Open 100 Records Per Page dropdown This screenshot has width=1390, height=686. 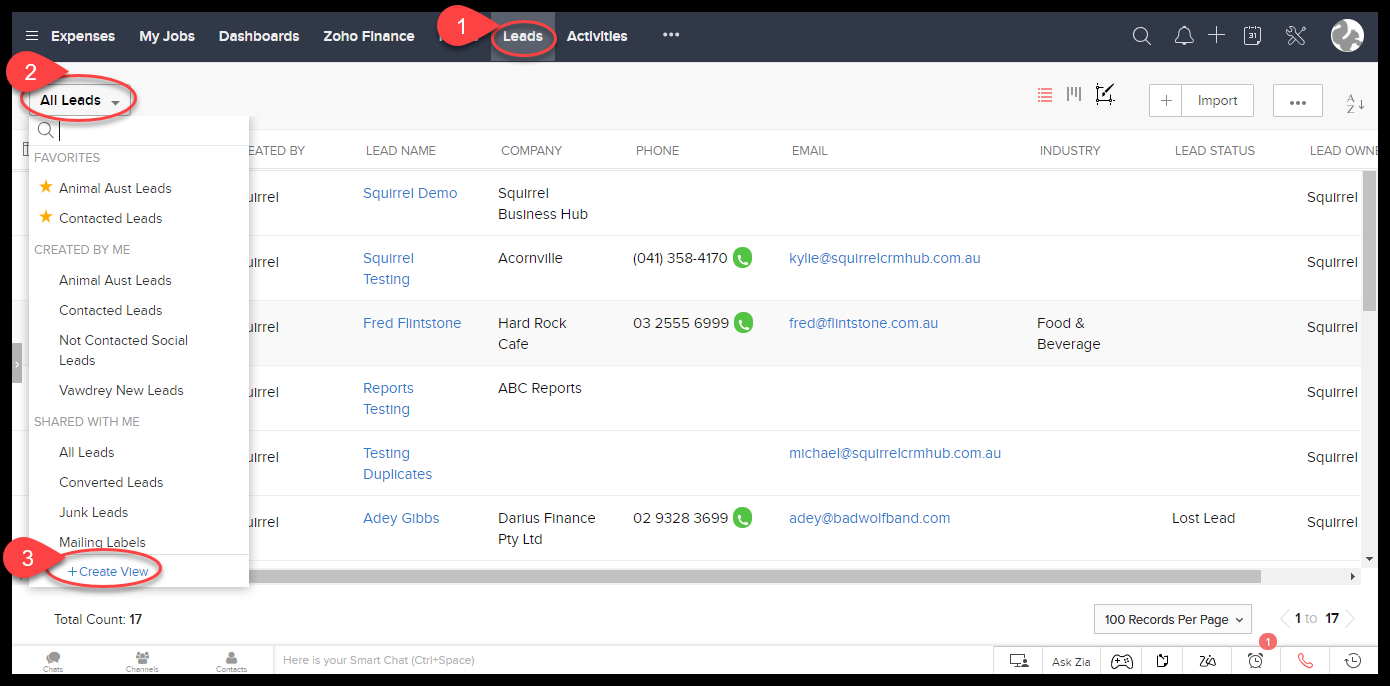[1173, 619]
